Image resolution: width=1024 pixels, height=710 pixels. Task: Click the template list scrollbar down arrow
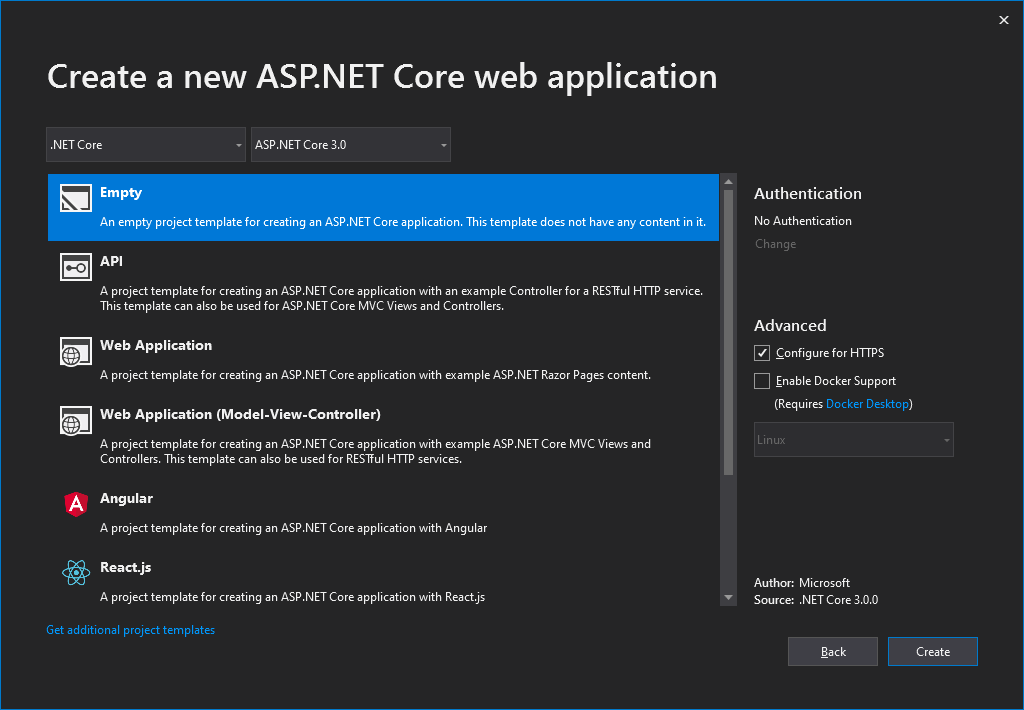[x=728, y=597]
